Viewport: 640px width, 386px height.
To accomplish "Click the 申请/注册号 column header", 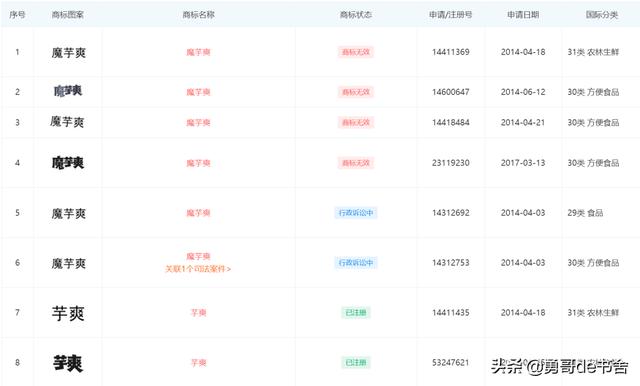I will [x=451, y=15].
